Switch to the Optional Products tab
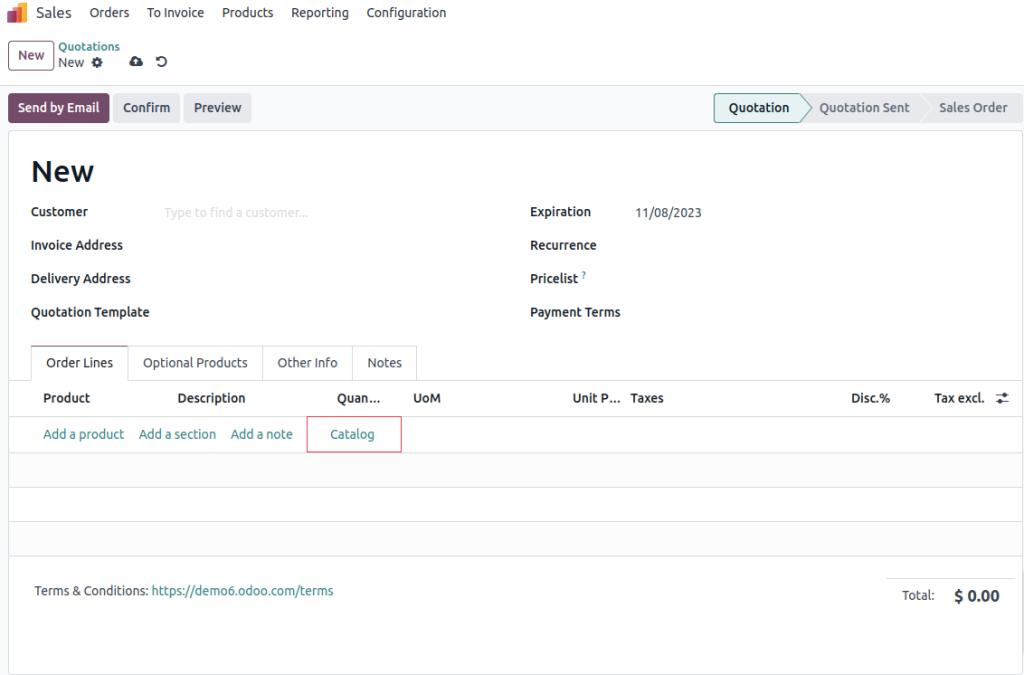The width and height of the screenshot is (1024, 675). pos(194,362)
